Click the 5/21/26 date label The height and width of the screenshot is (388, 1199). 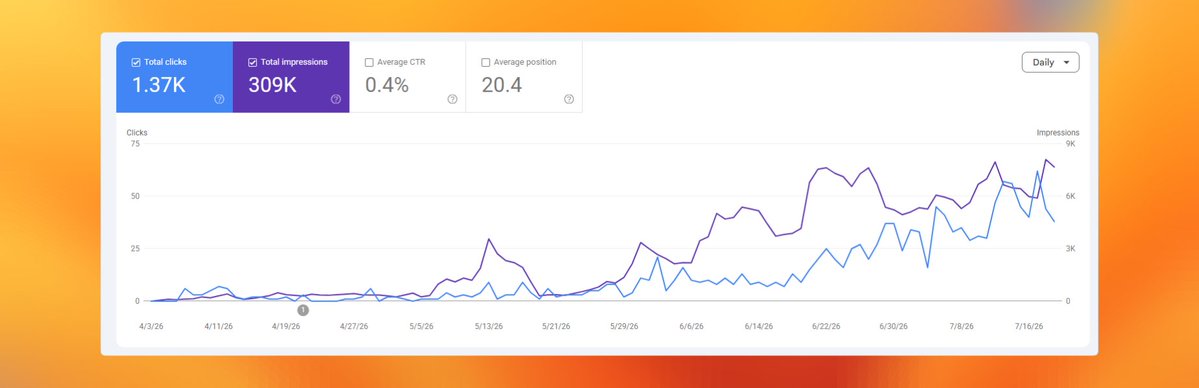pos(557,326)
